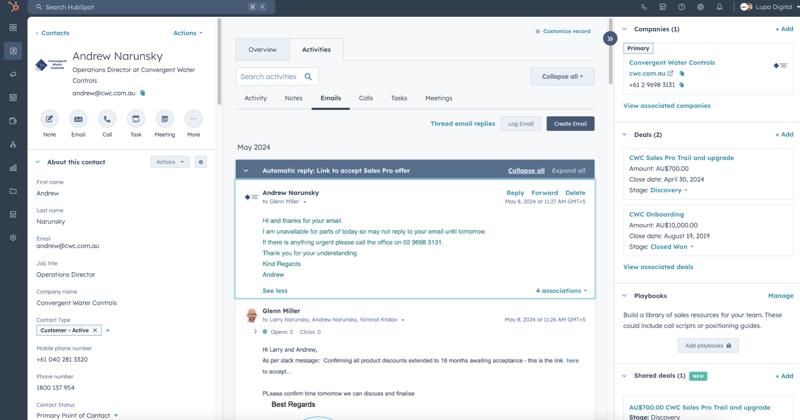Image resolution: width=800 pixels, height=420 pixels.
Task: Switch to the Activities tab
Action: pyautogui.click(x=316, y=50)
